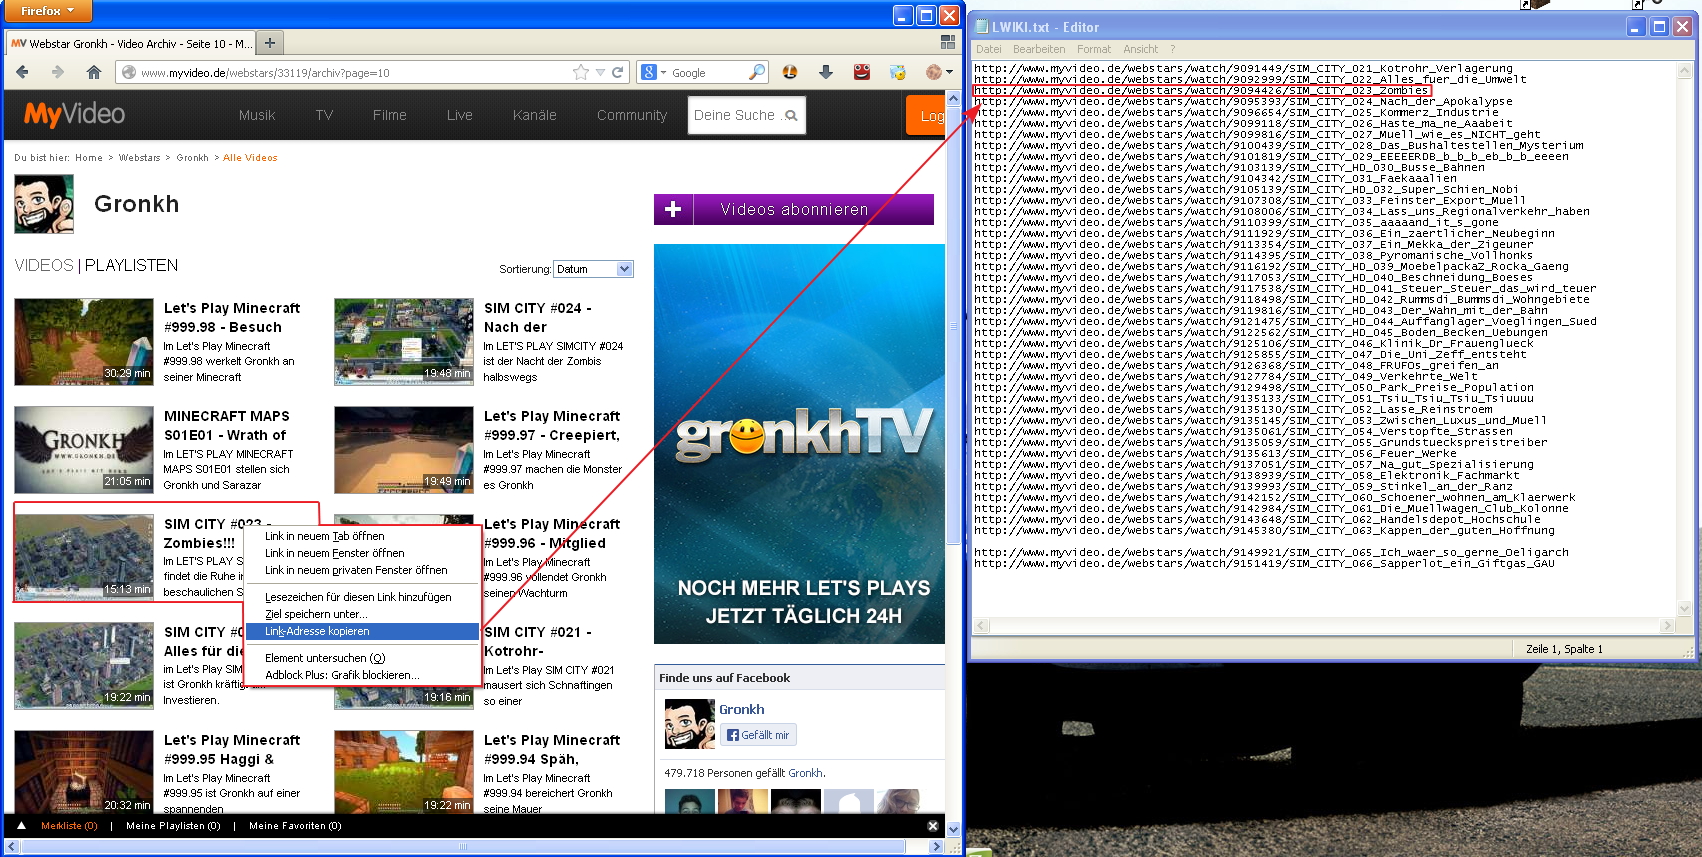
Task: Go to the Firefox home page icon
Action: click(x=94, y=72)
